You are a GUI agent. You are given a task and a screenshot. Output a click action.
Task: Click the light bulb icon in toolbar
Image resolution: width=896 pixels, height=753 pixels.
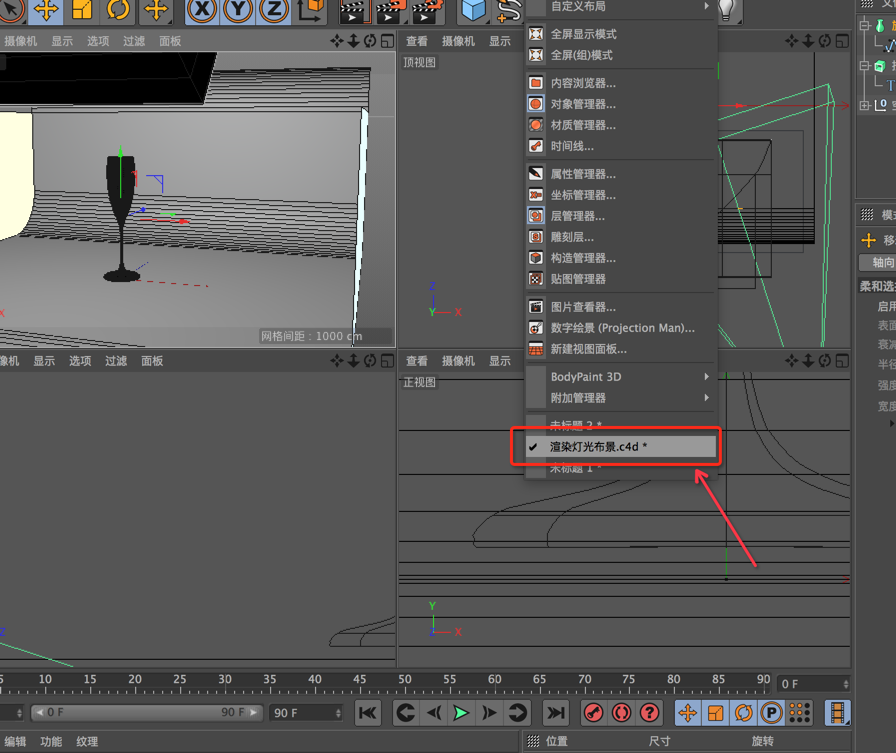point(726,10)
